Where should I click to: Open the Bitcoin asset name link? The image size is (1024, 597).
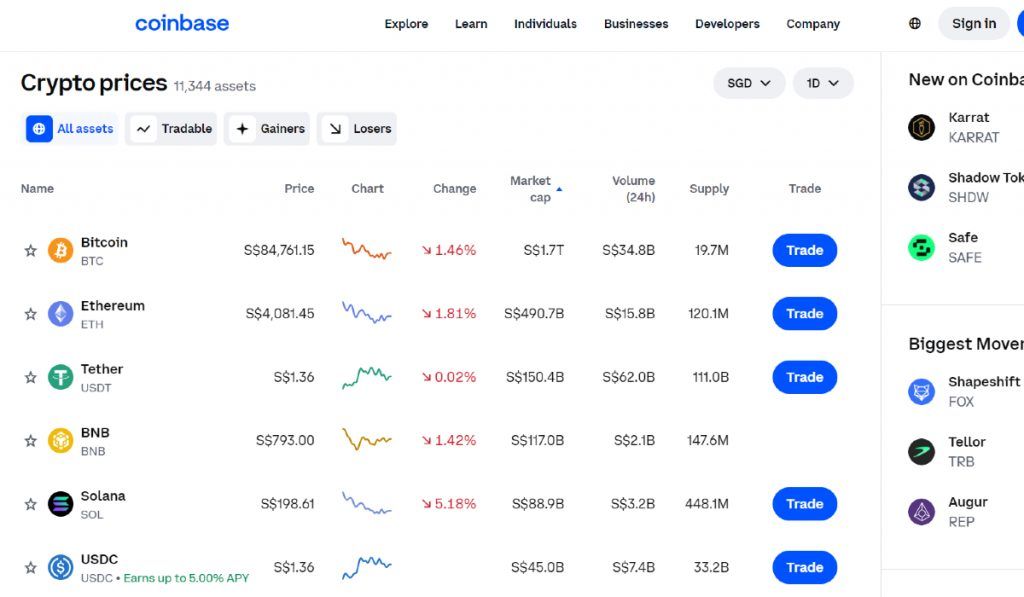pyautogui.click(x=104, y=242)
